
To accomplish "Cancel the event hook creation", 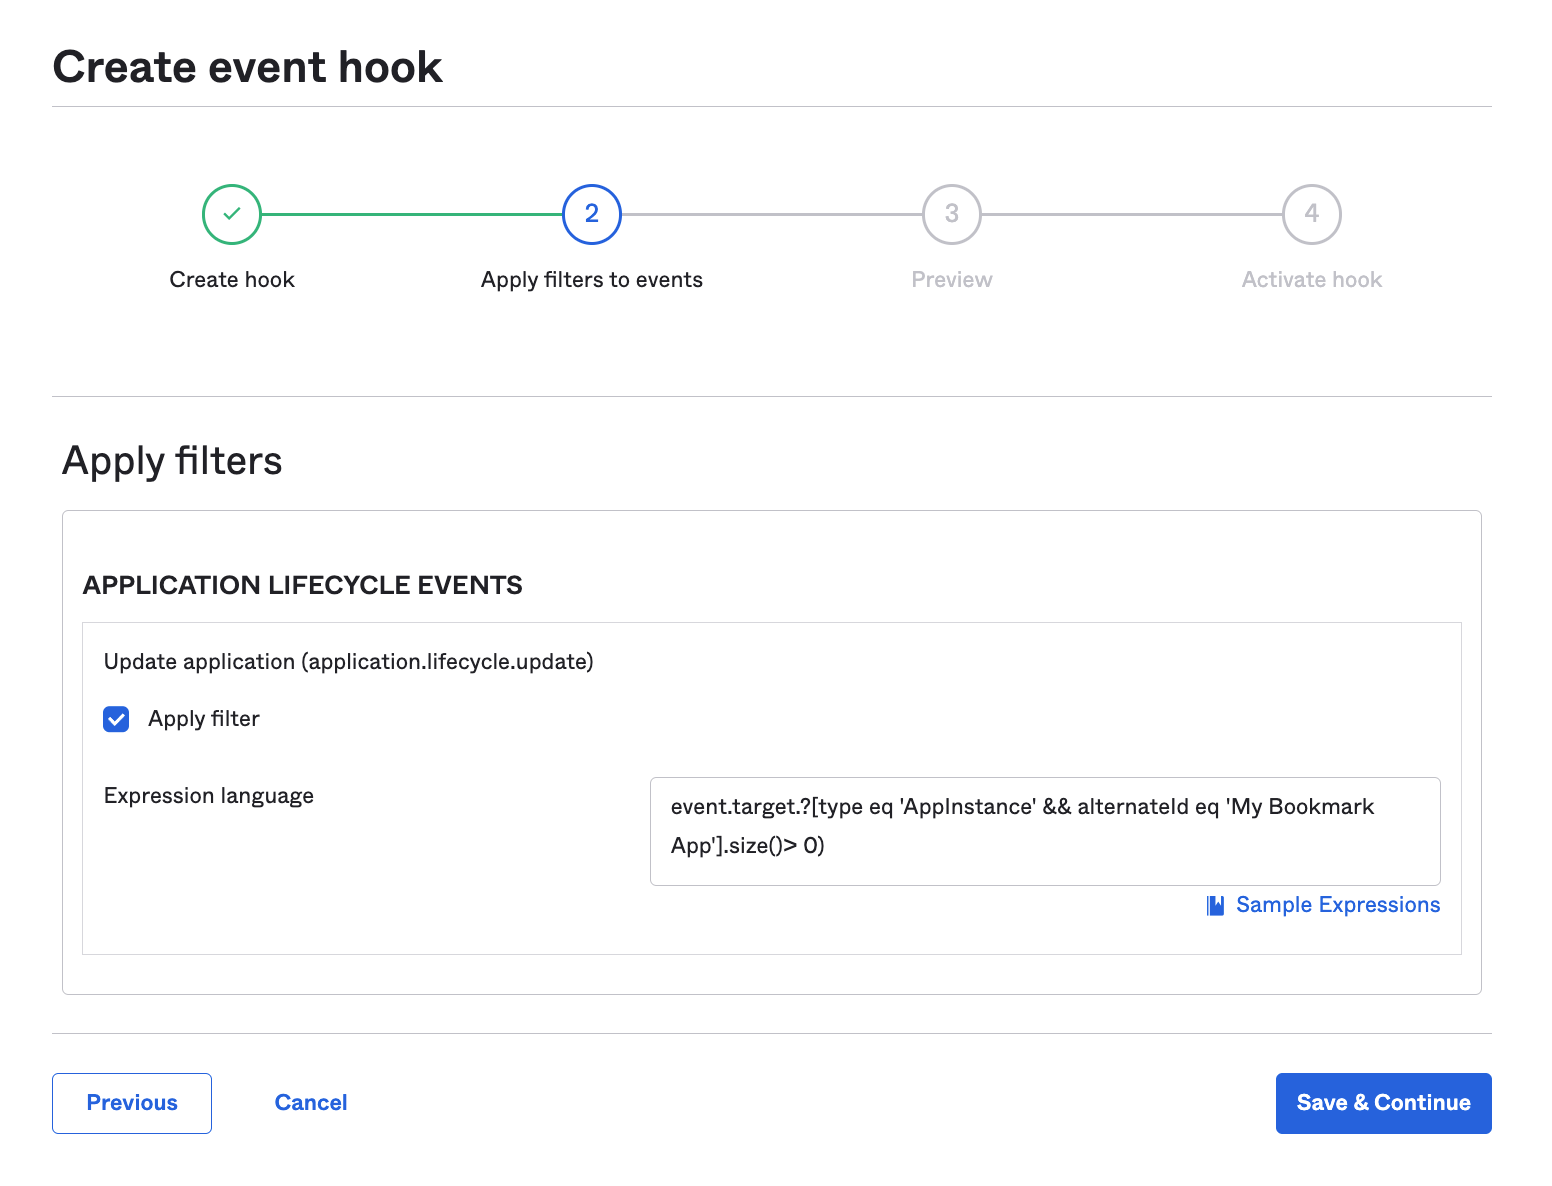I will 311,1103.
